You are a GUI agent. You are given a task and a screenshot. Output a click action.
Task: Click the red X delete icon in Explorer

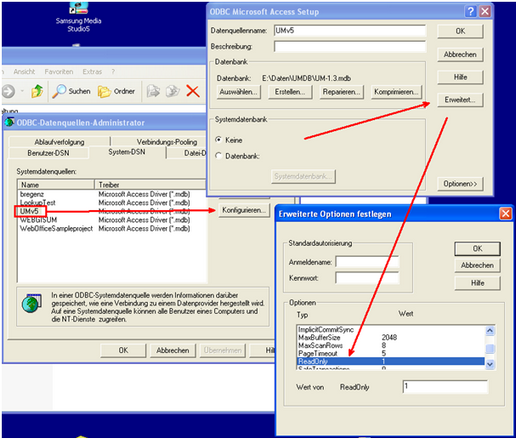tap(193, 91)
